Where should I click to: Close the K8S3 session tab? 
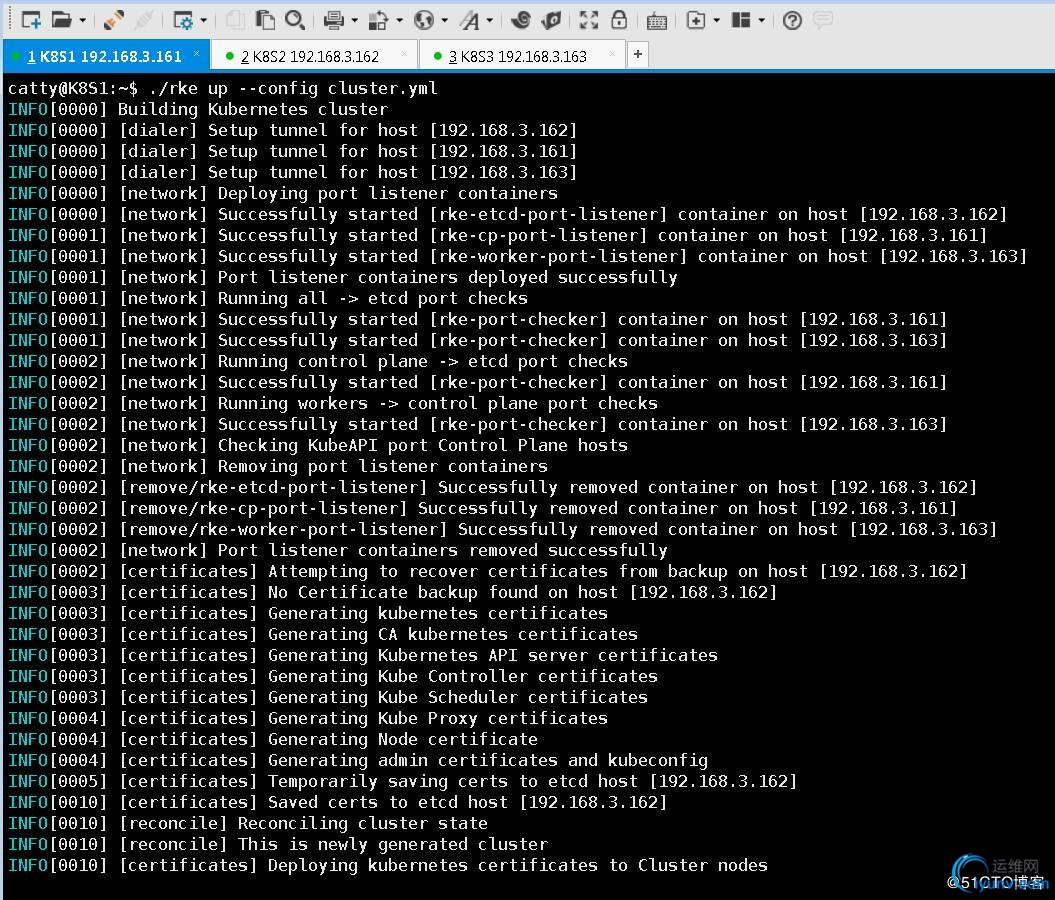click(612, 54)
